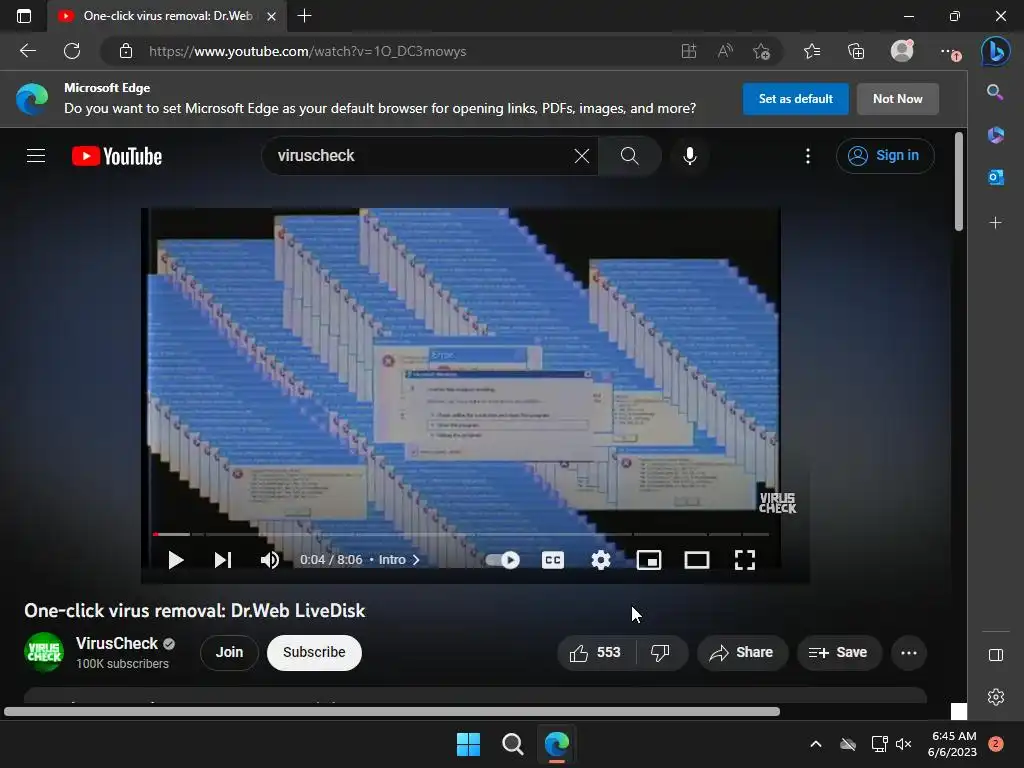1024x768 pixels.
Task: Open the Favorites list
Action: 812,51
